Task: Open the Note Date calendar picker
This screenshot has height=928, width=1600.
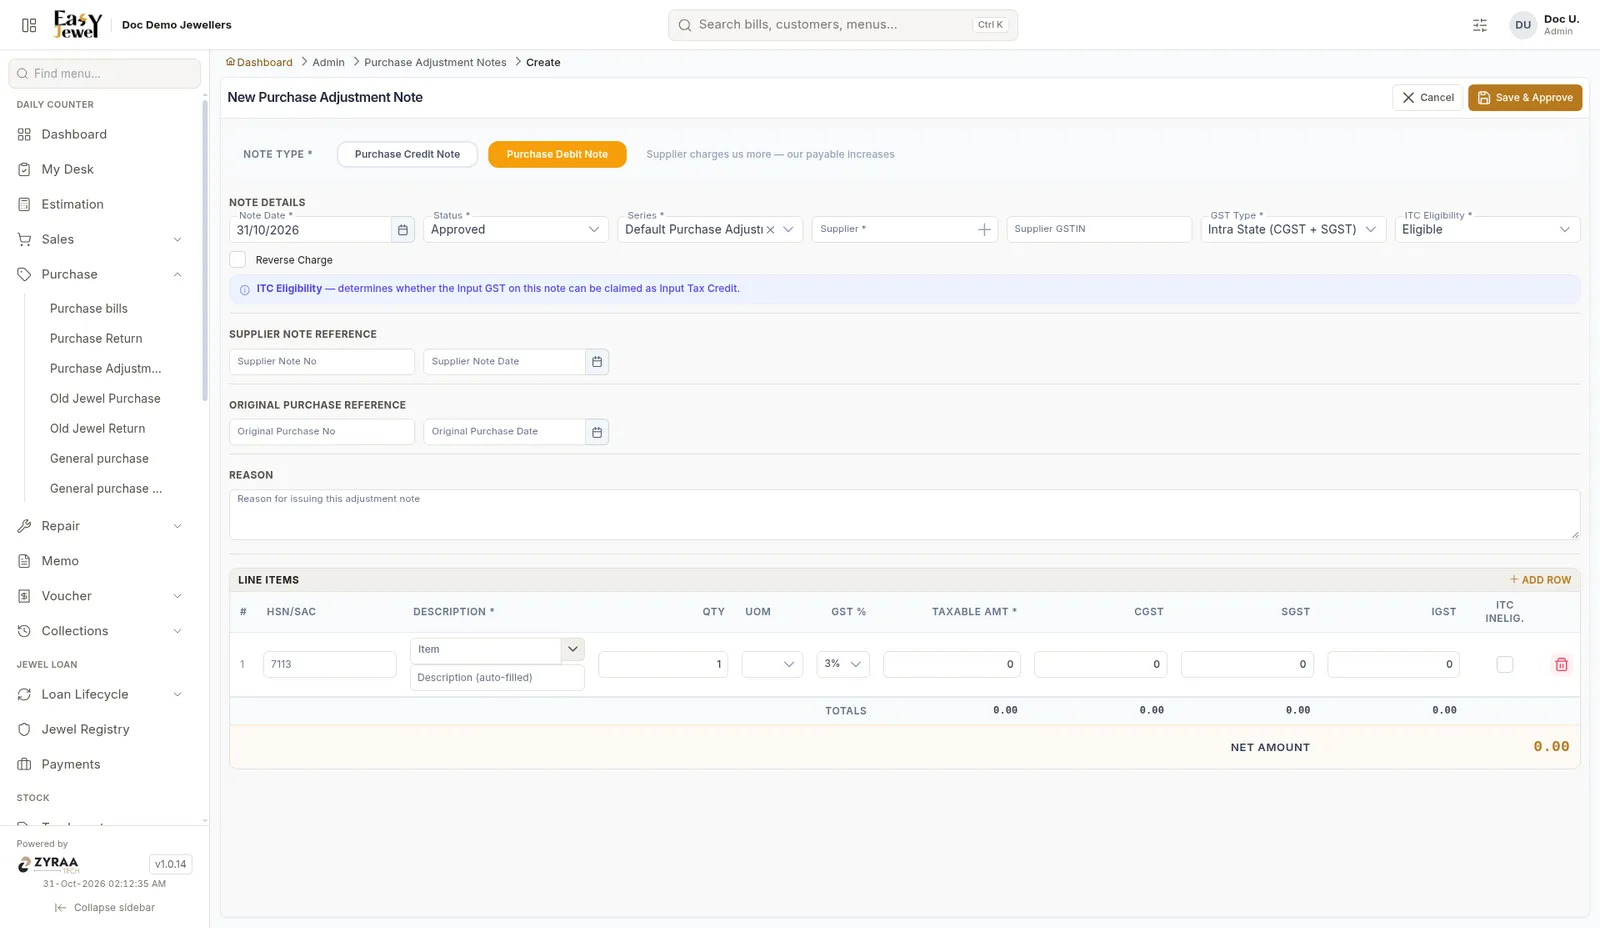Action: click(403, 230)
